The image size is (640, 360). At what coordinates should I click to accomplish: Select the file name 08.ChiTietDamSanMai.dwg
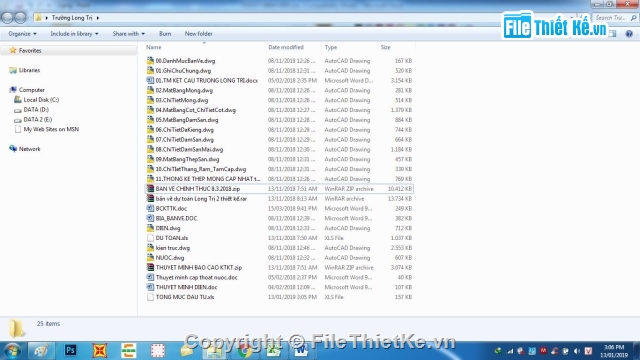point(189,149)
